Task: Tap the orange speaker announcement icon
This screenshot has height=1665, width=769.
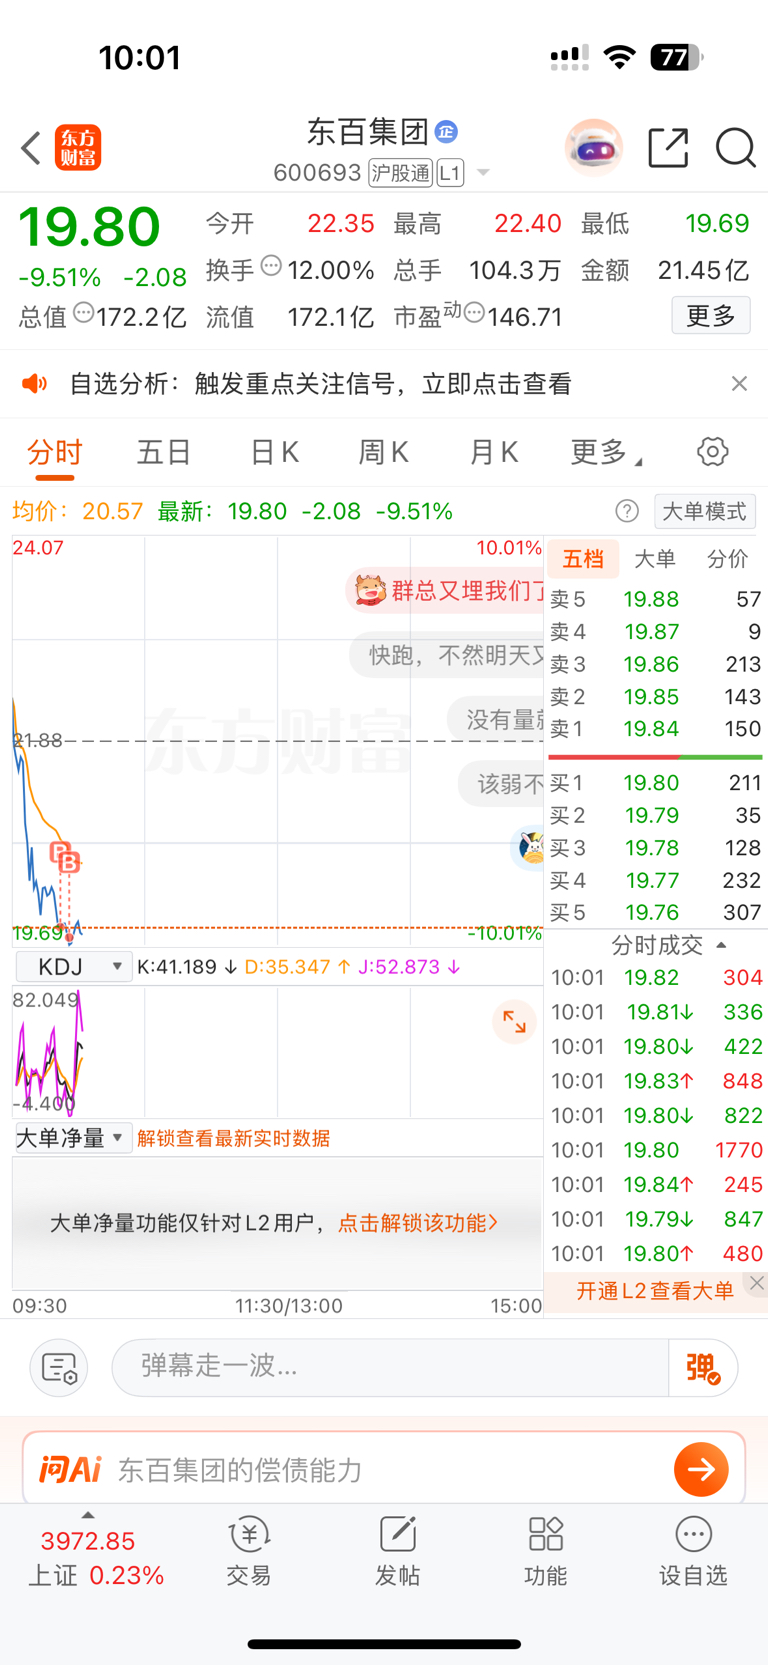Action: [x=35, y=384]
